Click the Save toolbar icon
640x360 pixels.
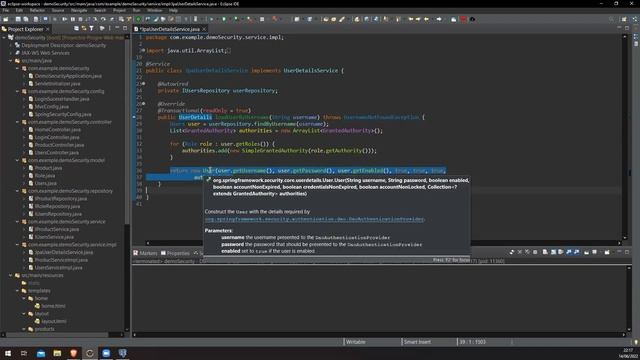pos(18,19)
